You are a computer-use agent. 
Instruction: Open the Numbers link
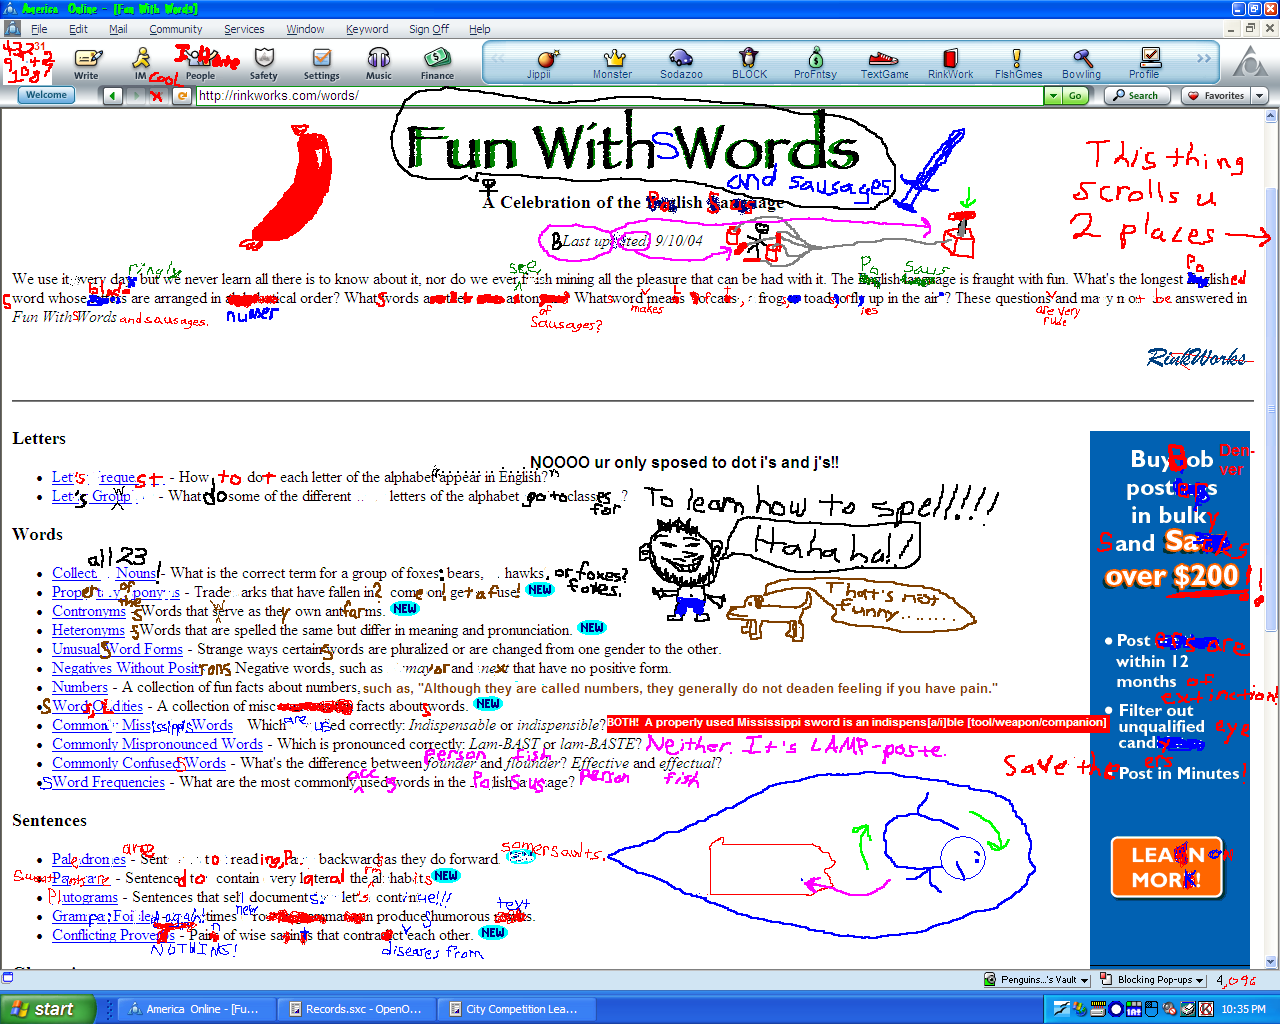pos(80,687)
